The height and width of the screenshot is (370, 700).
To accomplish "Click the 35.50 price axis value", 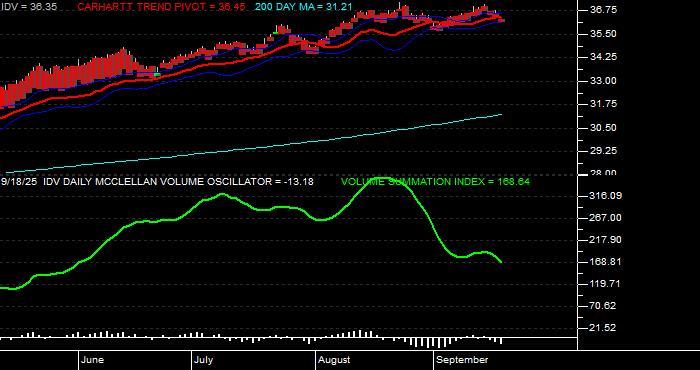I will point(604,34).
